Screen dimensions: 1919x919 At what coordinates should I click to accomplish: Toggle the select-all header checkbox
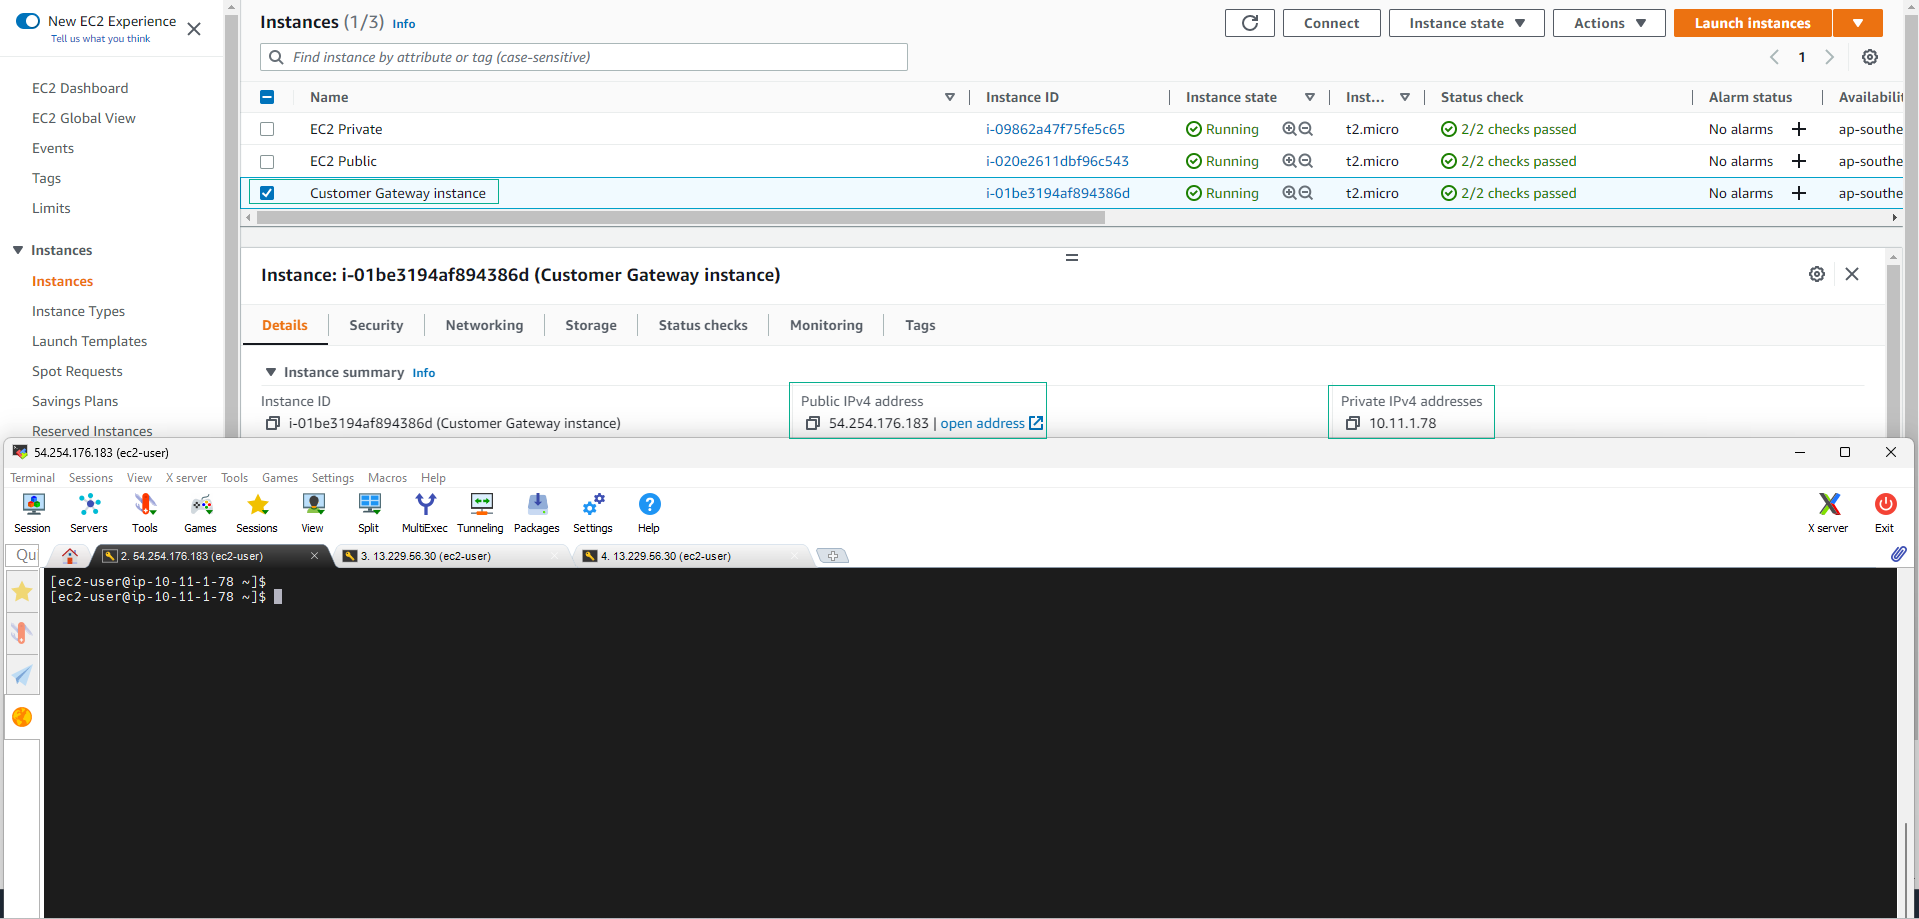point(267,97)
